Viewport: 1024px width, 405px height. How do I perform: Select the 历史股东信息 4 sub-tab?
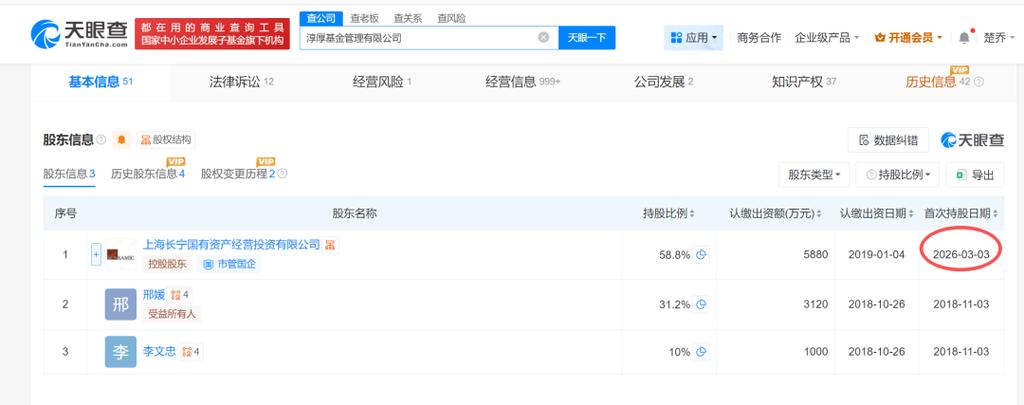click(148, 174)
